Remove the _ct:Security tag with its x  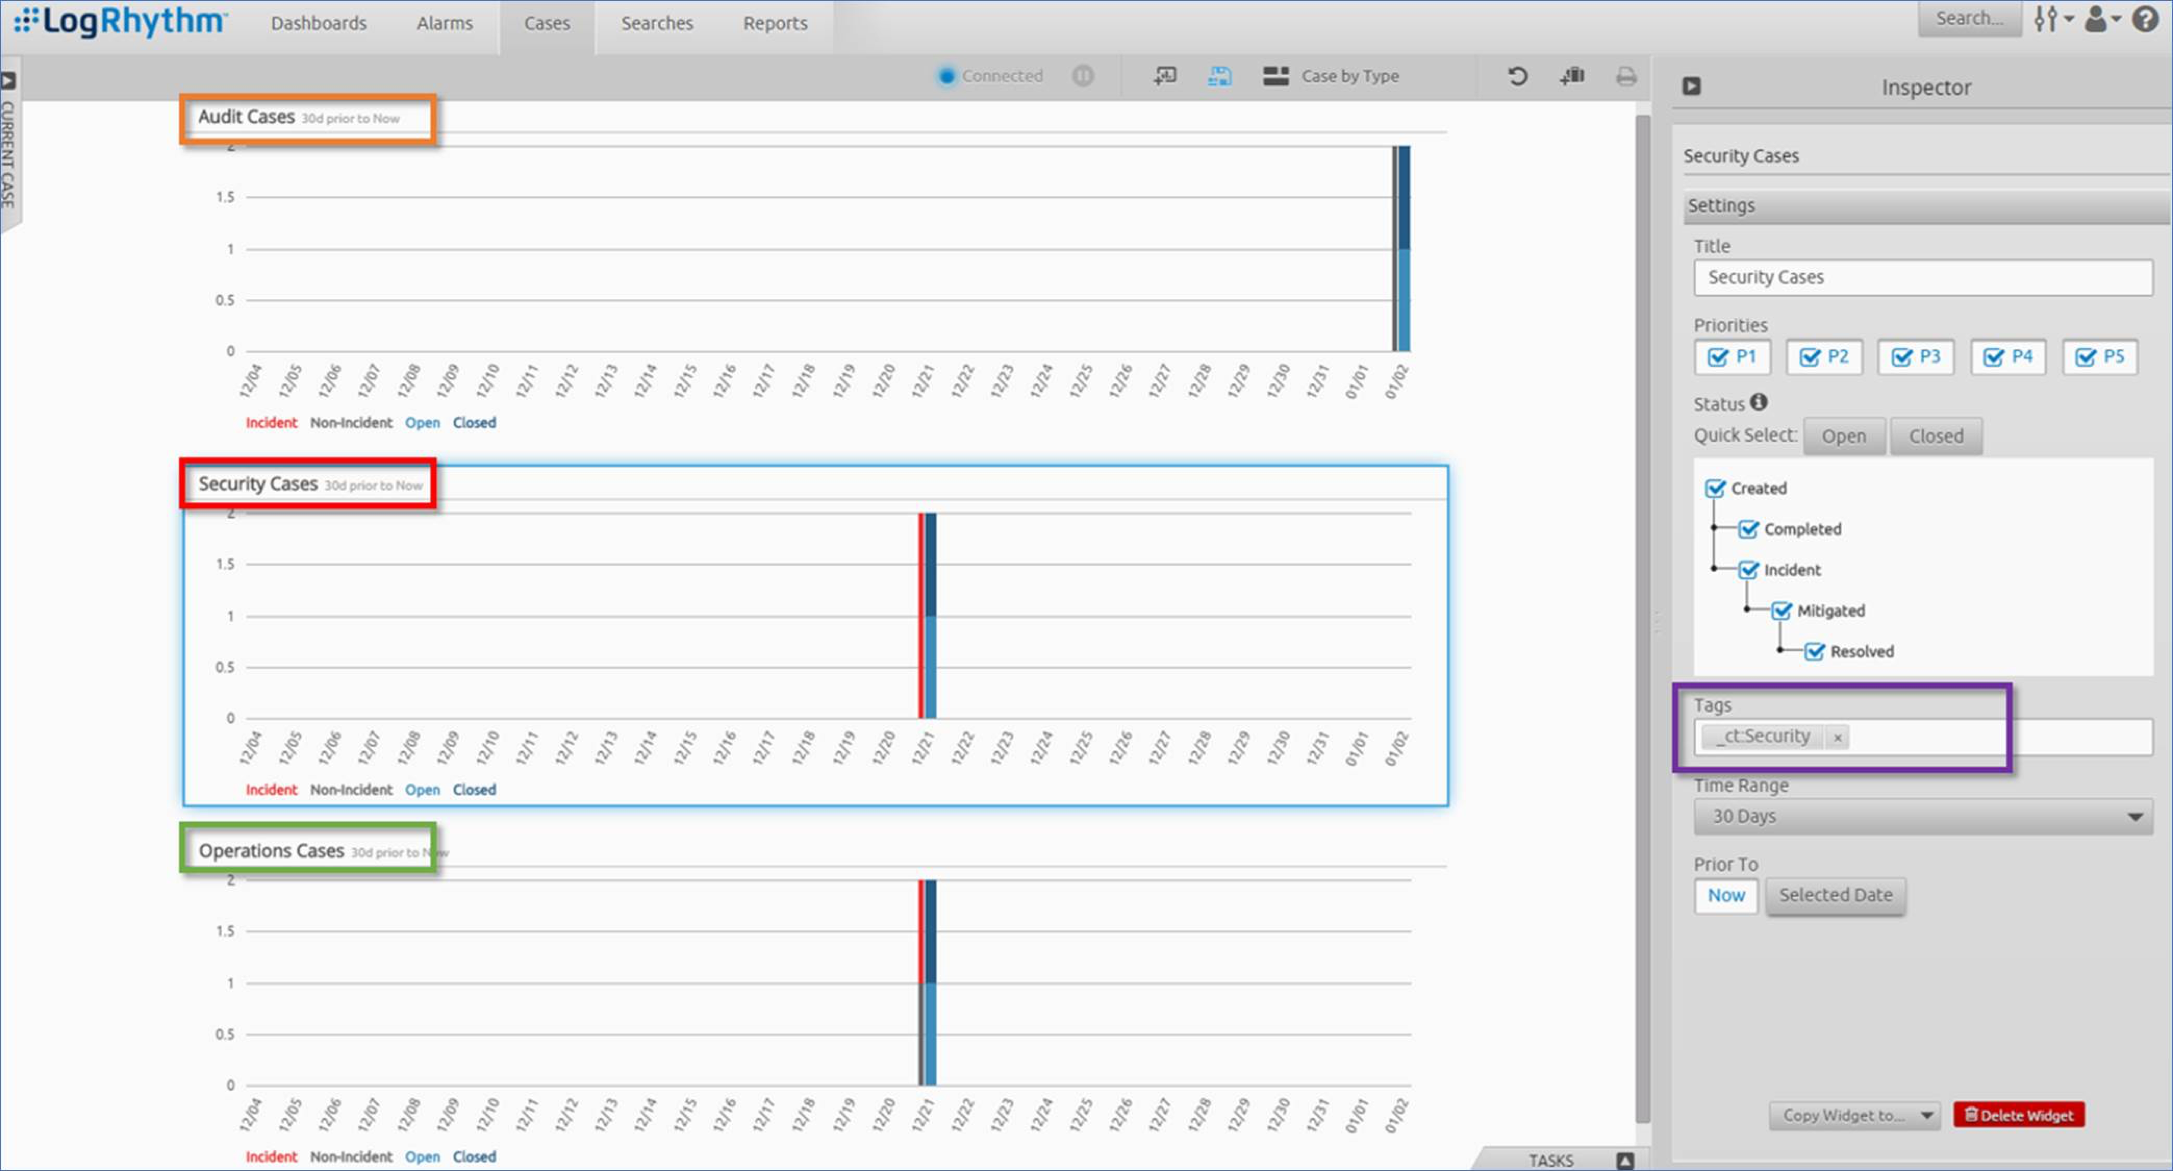pyautogui.click(x=1838, y=737)
